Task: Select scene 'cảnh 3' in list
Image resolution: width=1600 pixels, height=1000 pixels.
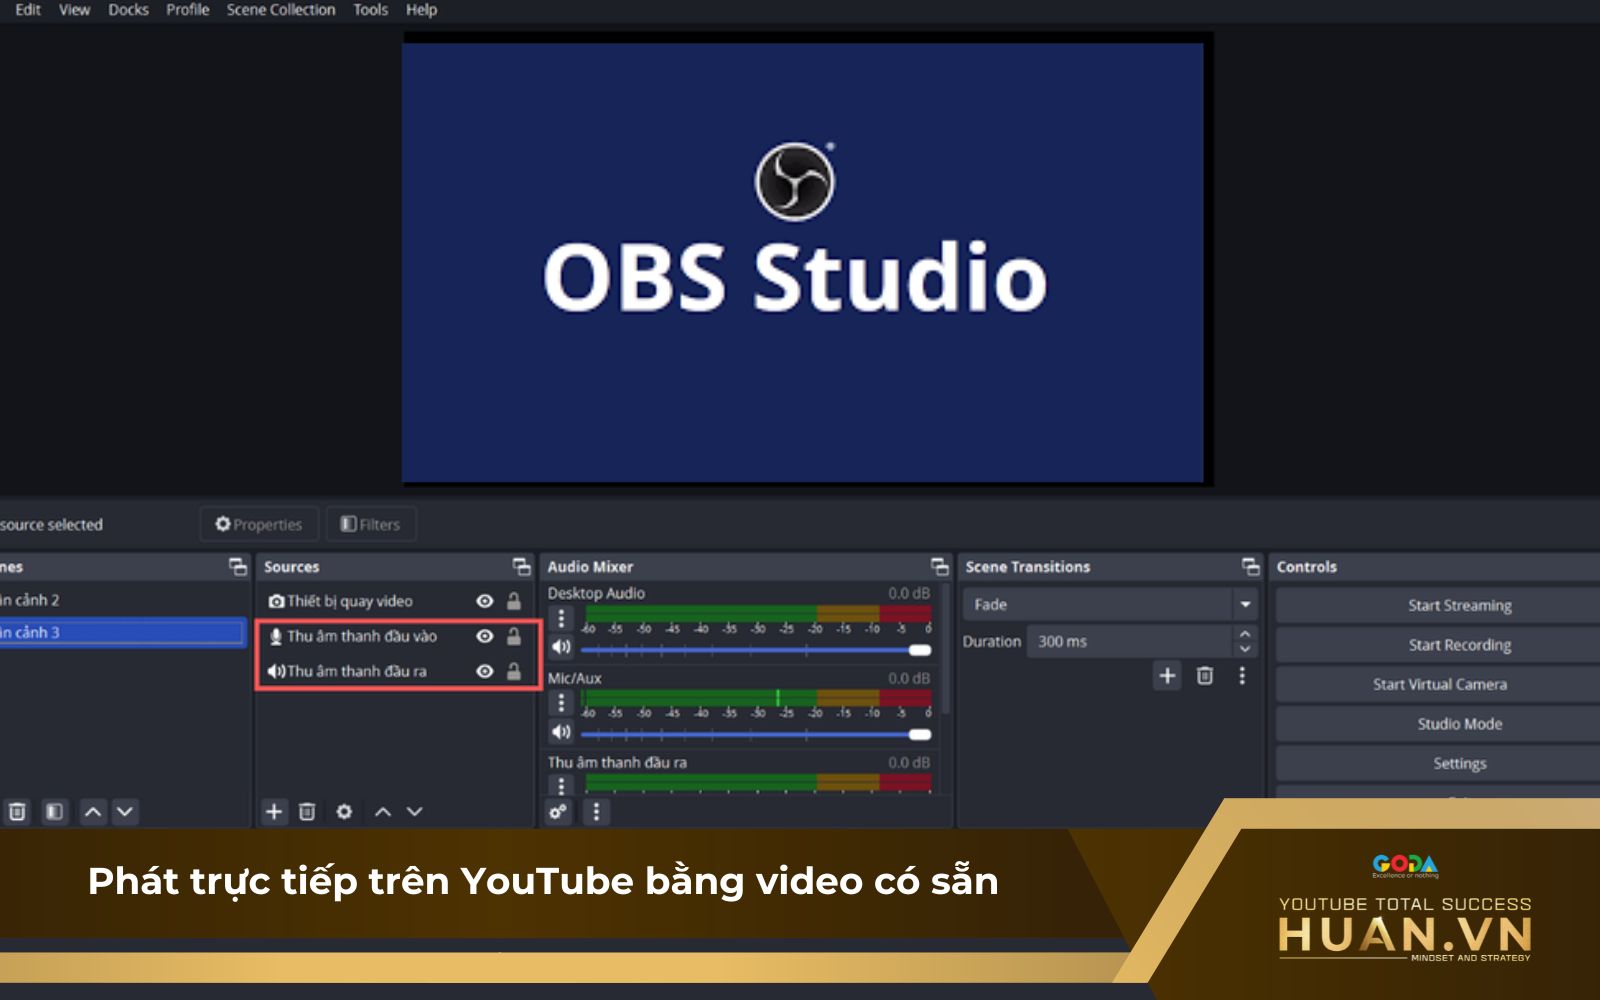Action: (122, 632)
